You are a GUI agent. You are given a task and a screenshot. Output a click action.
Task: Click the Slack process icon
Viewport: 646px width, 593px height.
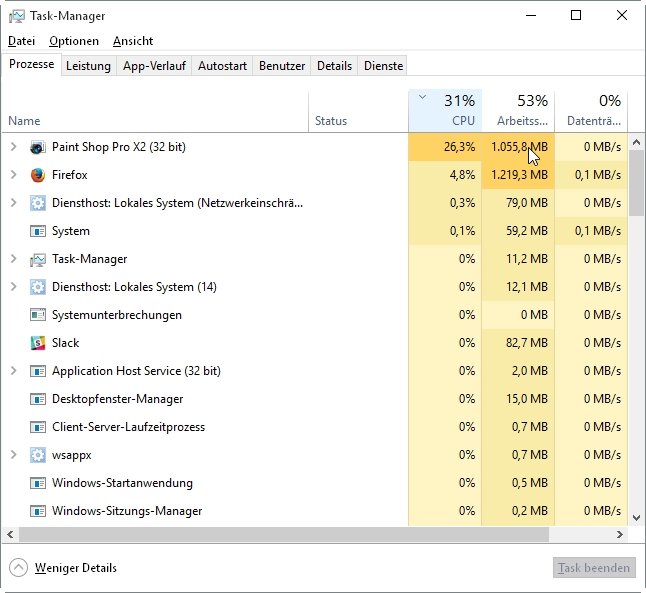click(37, 343)
